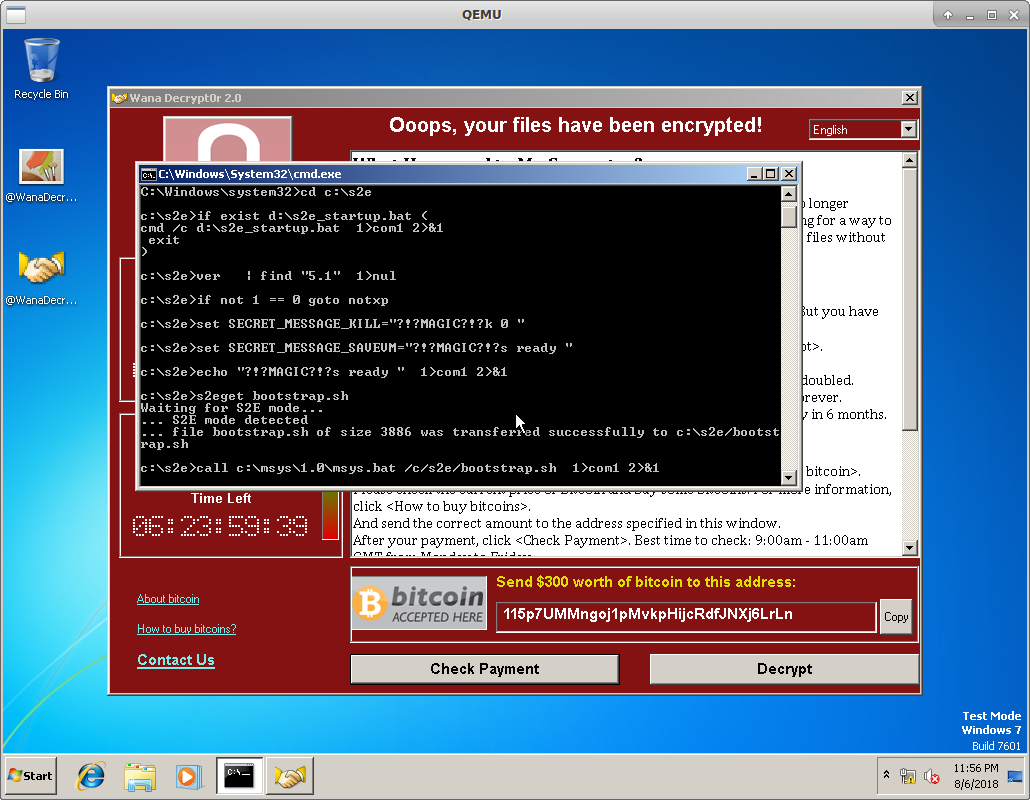The image size is (1030, 800).
Task: Click the Time Left countdown timer
Action: tap(220, 525)
